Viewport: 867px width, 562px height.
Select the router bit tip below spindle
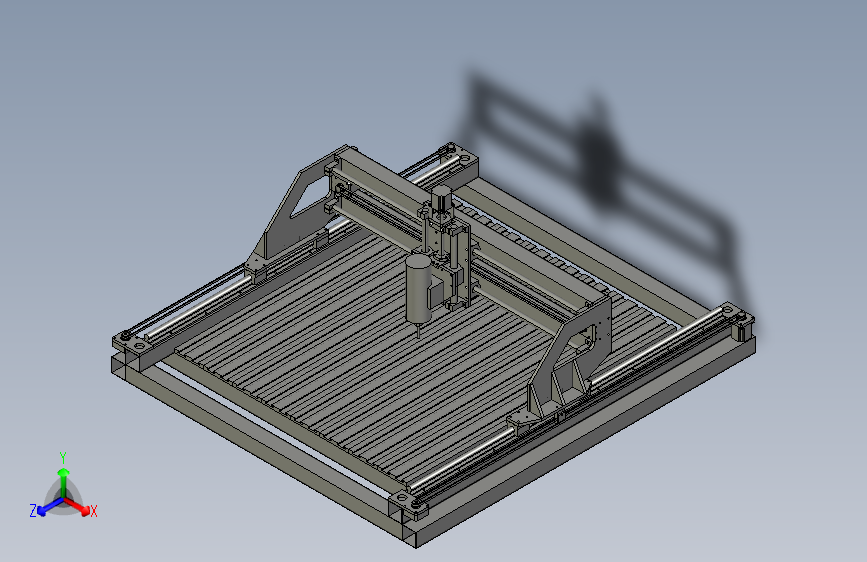[418, 331]
